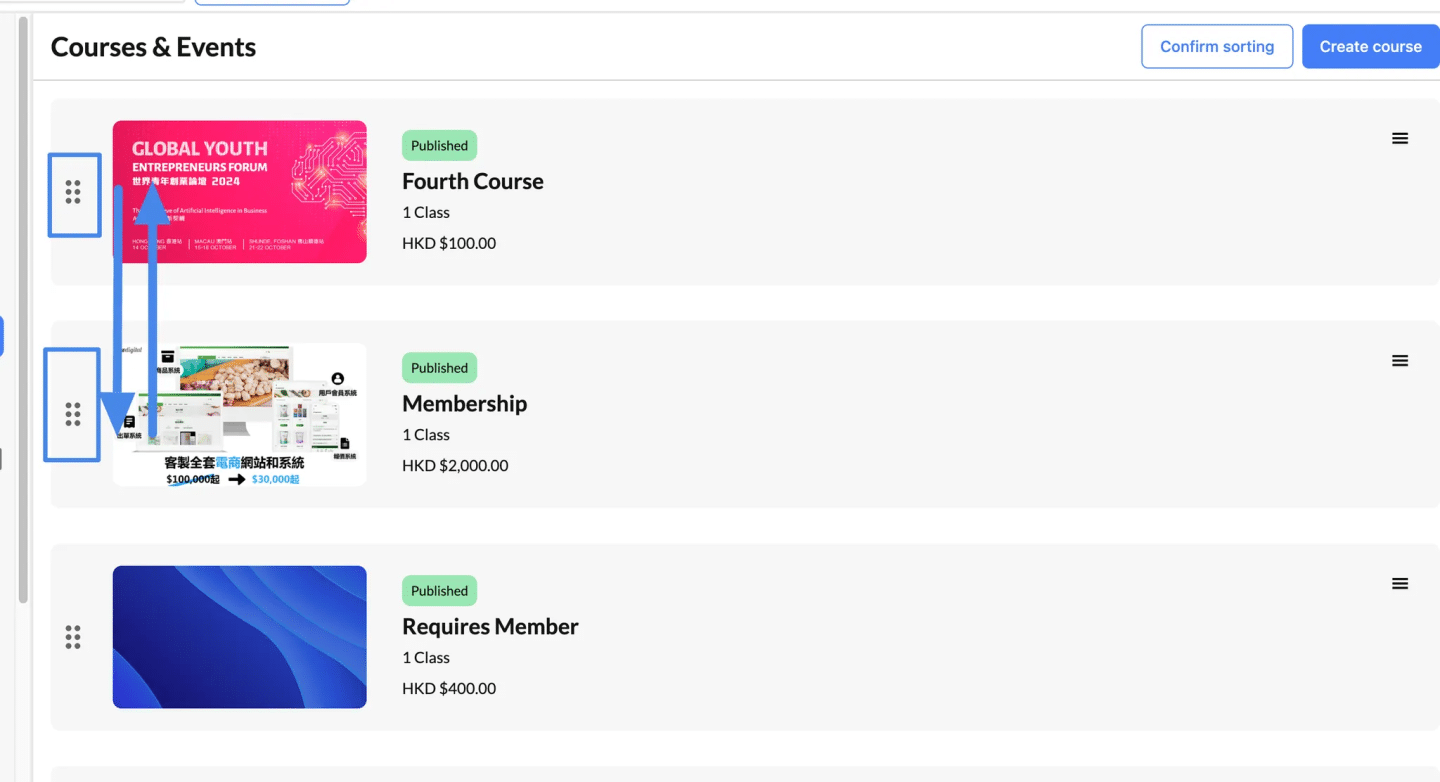Select the Membership course title
Screen dimensions: 1440x782
(465, 403)
